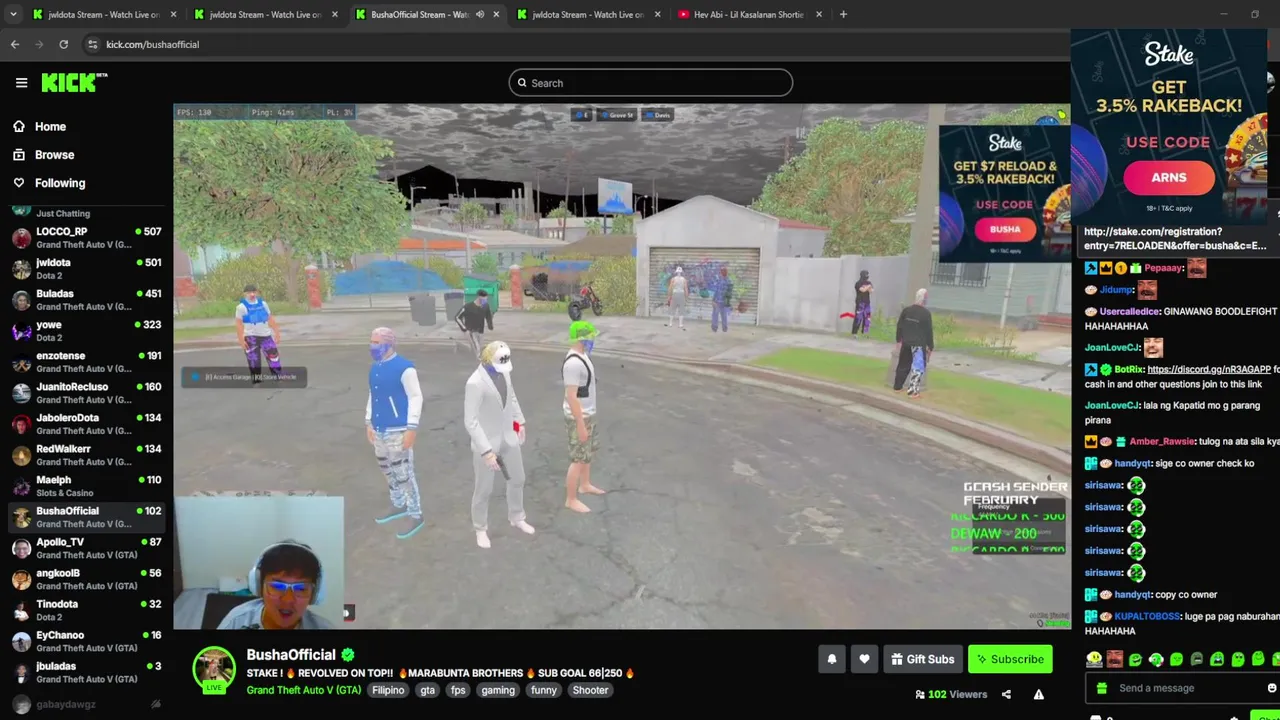Image resolution: width=1280 pixels, height=720 pixels.
Task: Click site info icon in address bar
Action: (92, 44)
